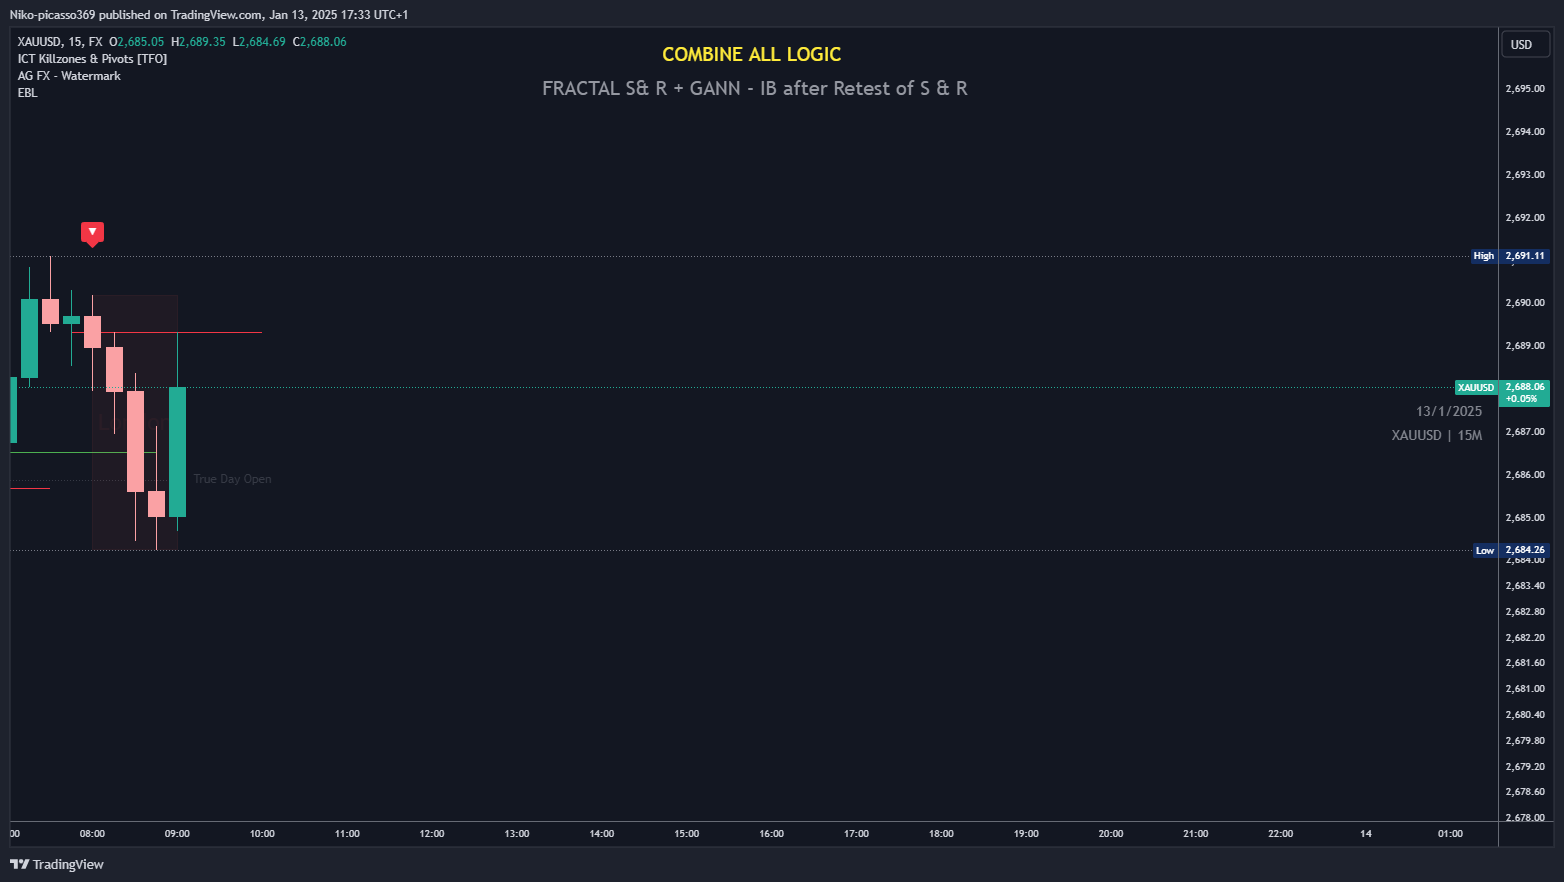Click the 17:00 time axis label
Image resolution: width=1564 pixels, height=882 pixels.
point(857,834)
